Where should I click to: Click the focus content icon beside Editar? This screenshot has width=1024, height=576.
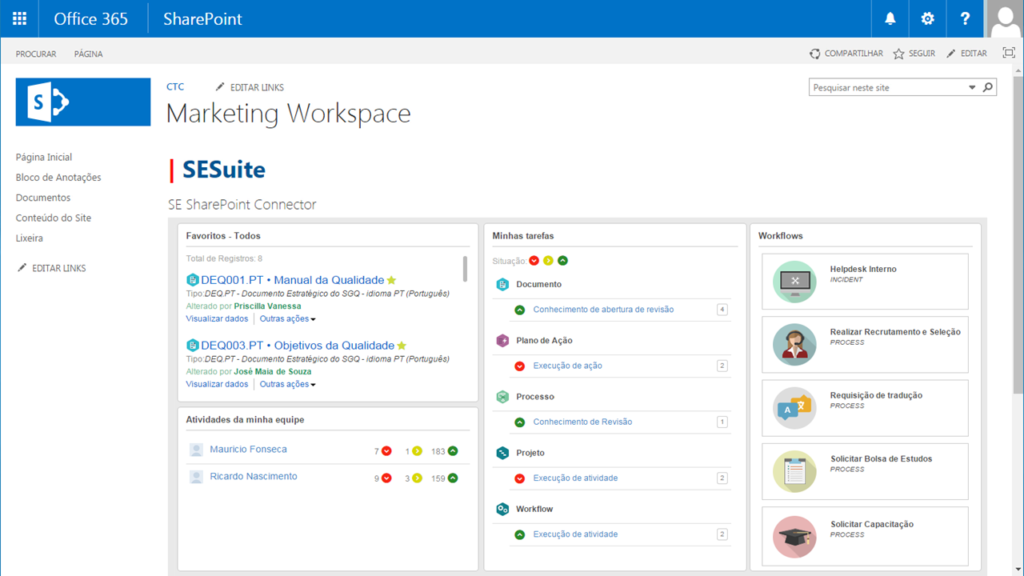(x=1008, y=53)
